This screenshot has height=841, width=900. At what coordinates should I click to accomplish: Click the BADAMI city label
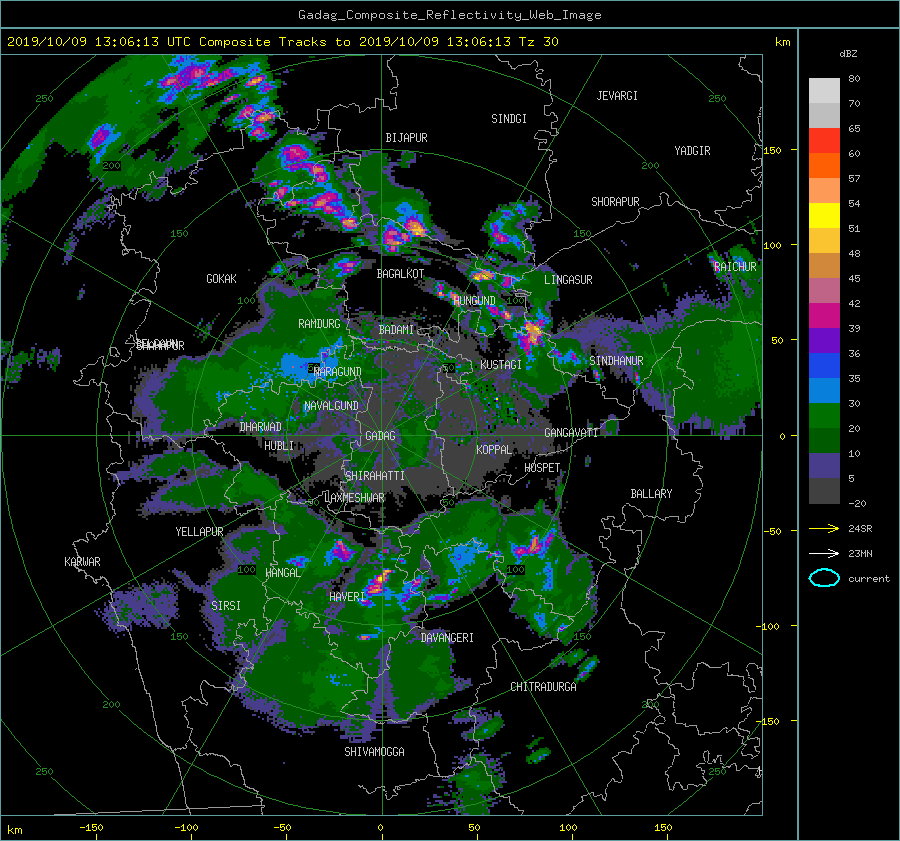click(x=396, y=330)
